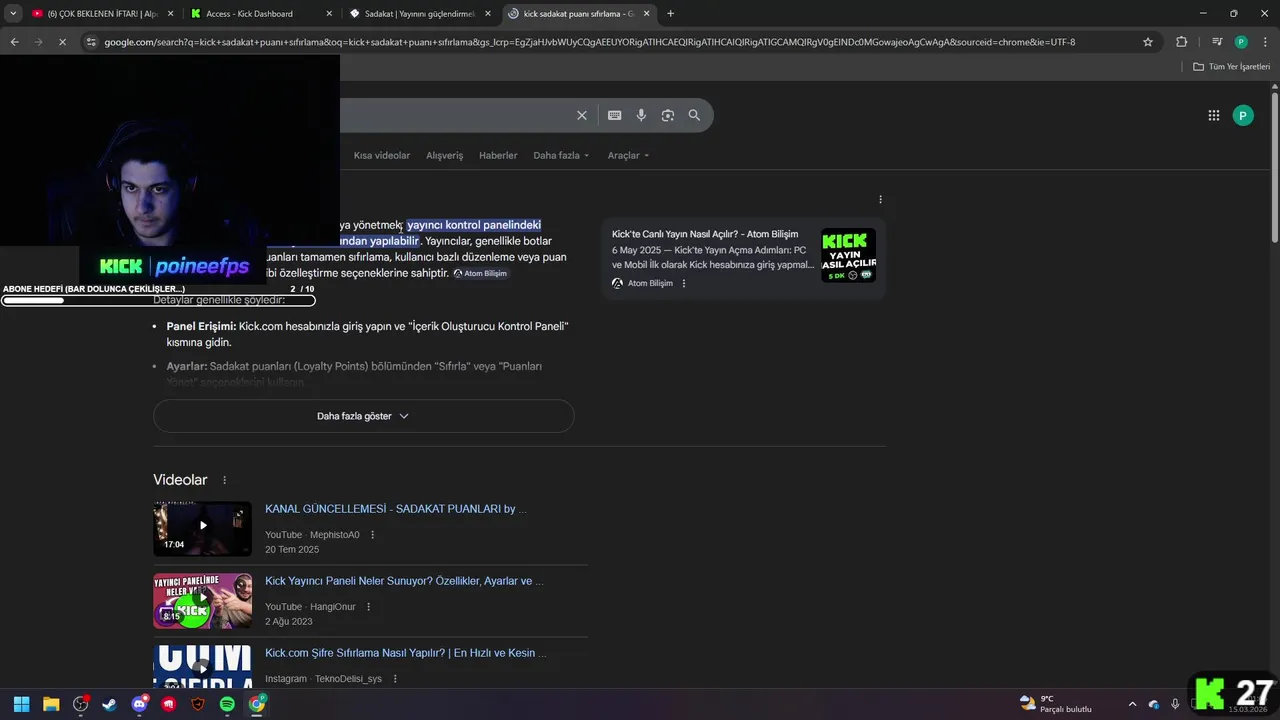The height and width of the screenshot is (720, 1280).
Task: Open Kick Yayıncı Paneli Neler Sunuyor link
Action: coord(404,581)
